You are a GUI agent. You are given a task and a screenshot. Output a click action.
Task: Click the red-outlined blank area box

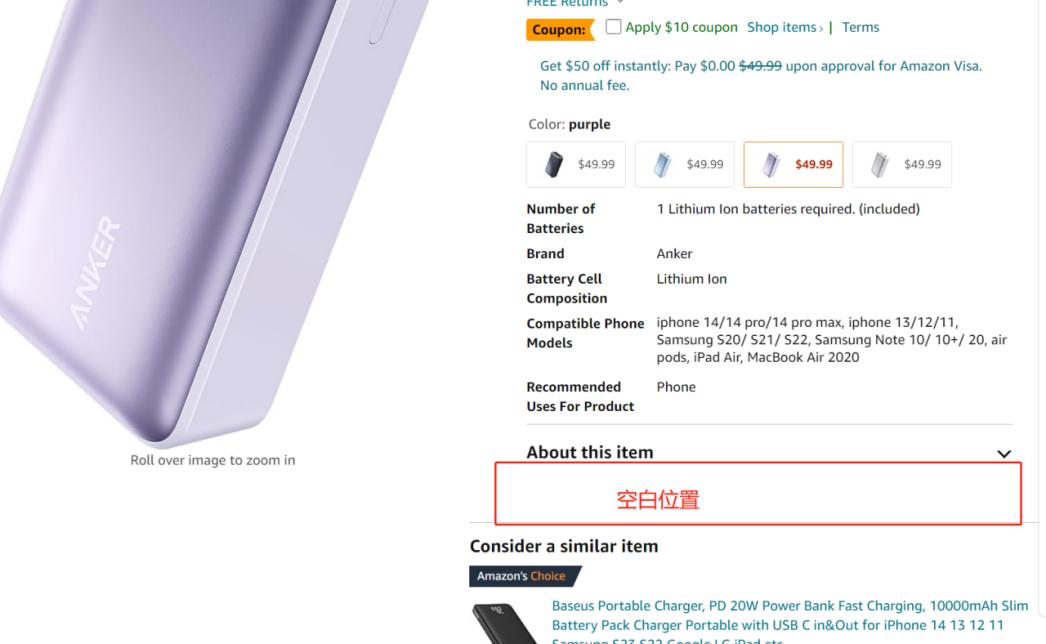(x=757, y=495)
